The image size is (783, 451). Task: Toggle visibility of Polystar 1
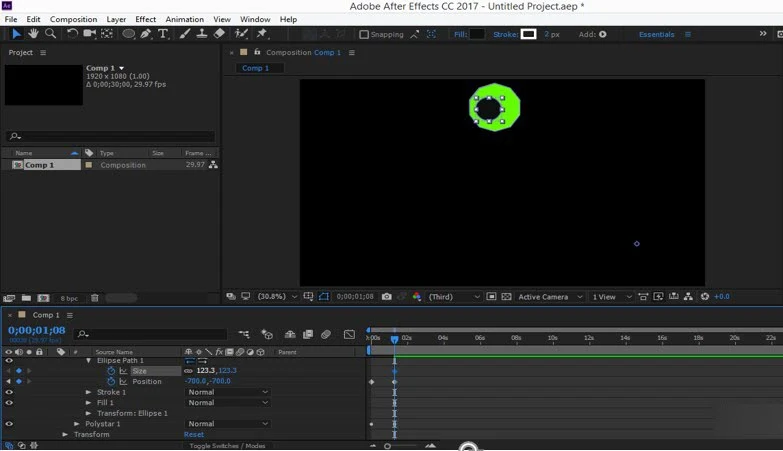(9, 424)
